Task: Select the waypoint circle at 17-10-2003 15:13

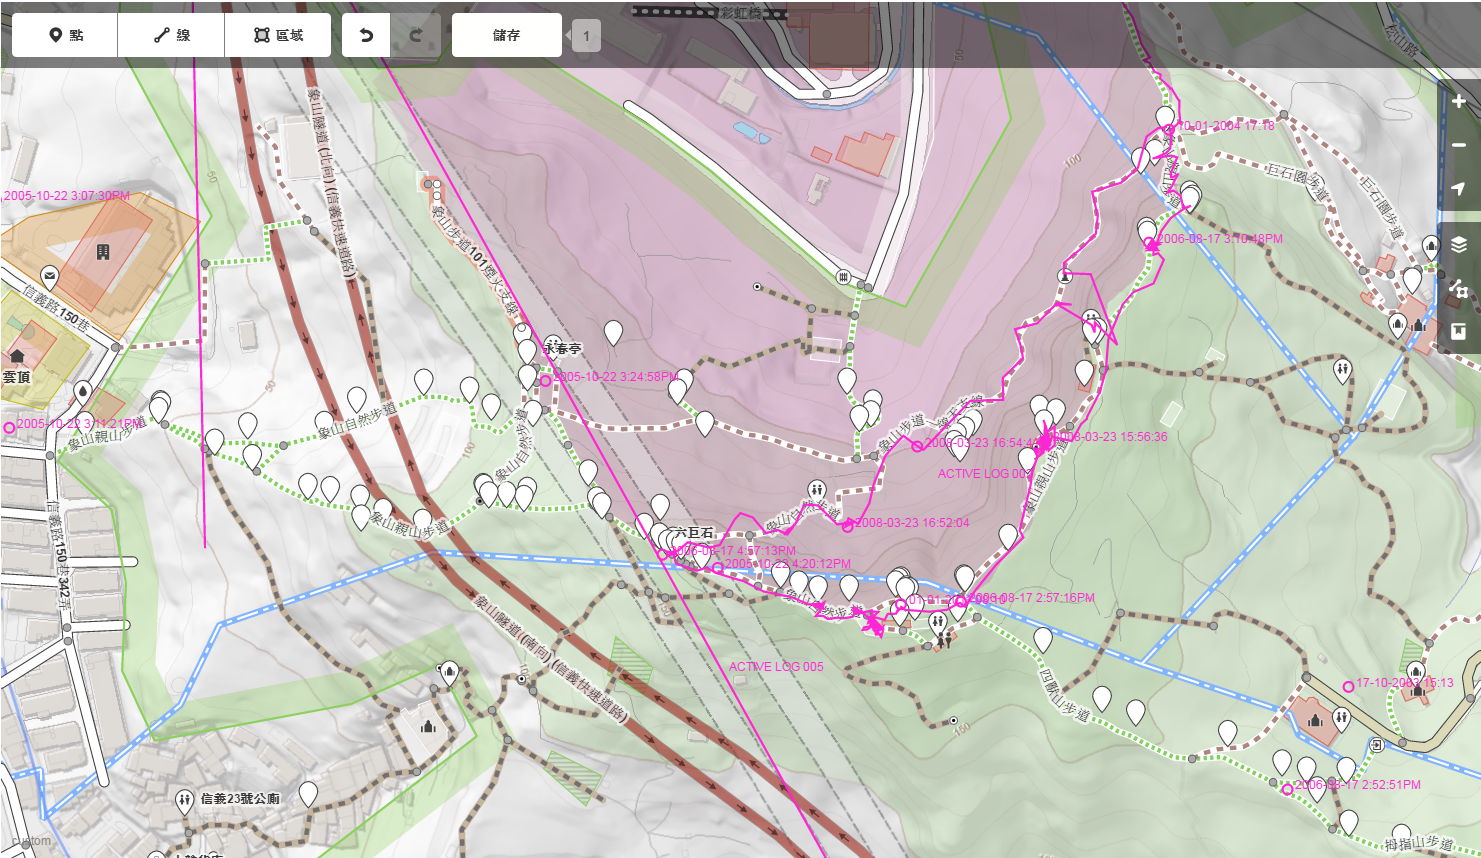Action: [x=1348, y=687]
